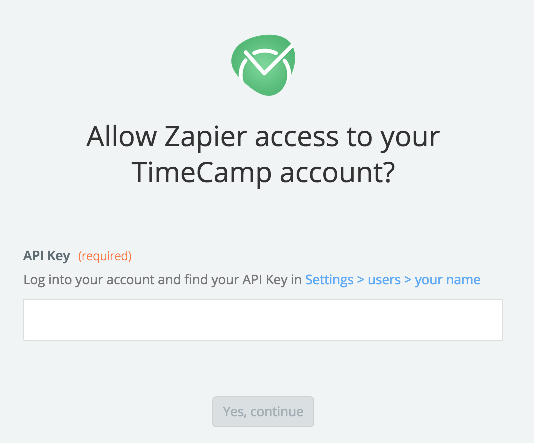The height and width of the screenshot is (443, 534).
Task: Click "your name" at the link's end
Action: (447, 280)
